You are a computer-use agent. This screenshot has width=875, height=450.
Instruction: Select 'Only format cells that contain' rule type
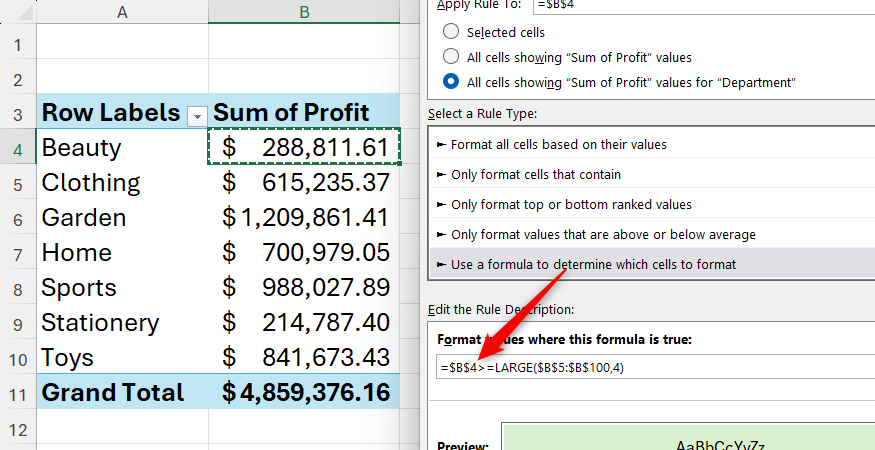(652, 175)
